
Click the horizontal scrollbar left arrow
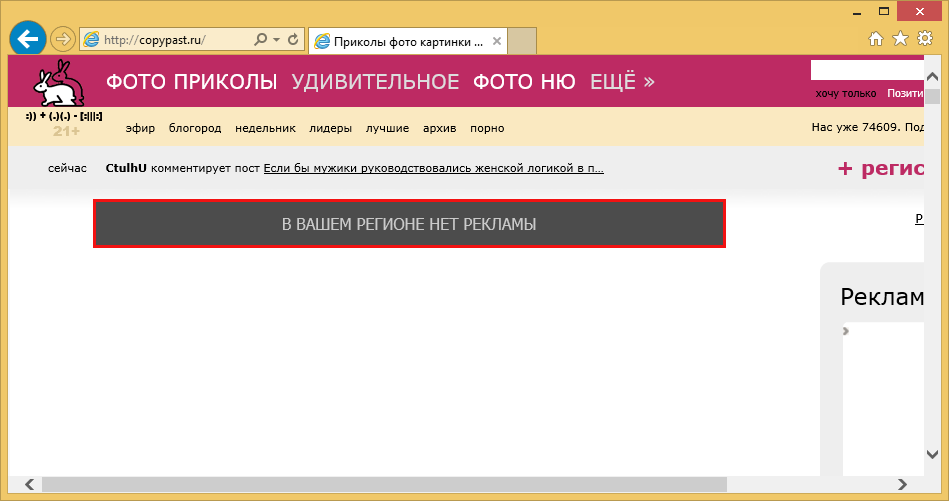click(x=29, y=484)
